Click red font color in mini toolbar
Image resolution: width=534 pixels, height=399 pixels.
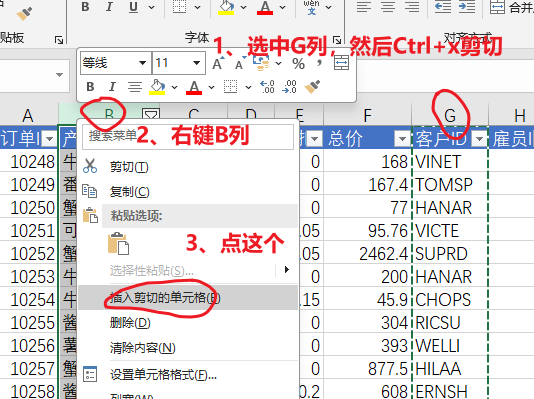coord(194,87)
